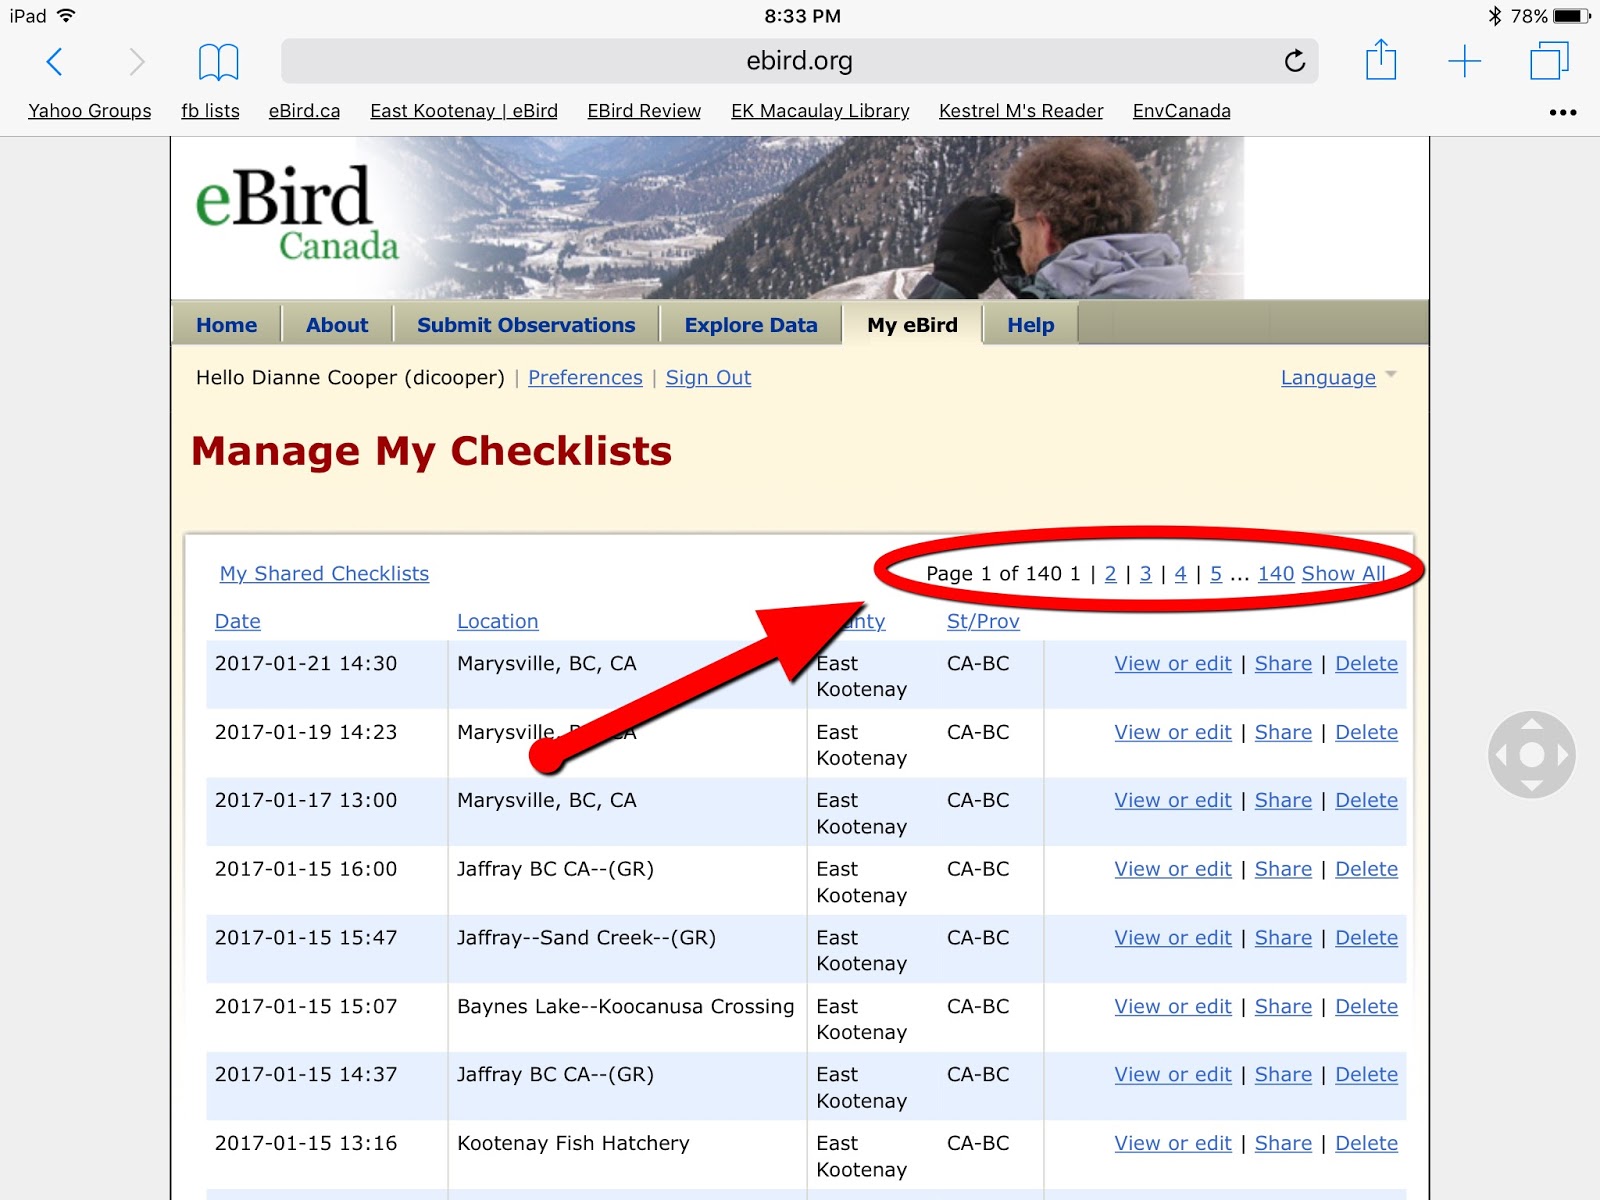
Task: Click Show All checklists link
Action: coord(1344,574)
